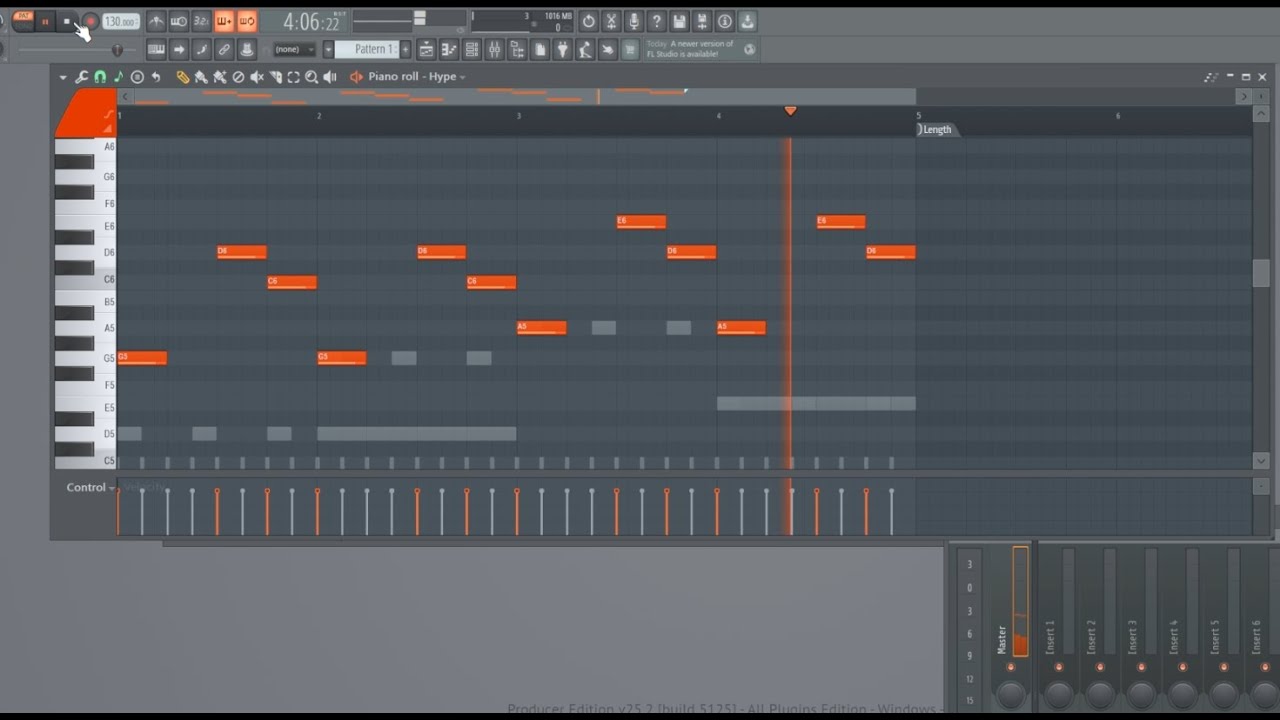
Task: Click the plus button to add pattern
Action: click(x=405, y=49)
